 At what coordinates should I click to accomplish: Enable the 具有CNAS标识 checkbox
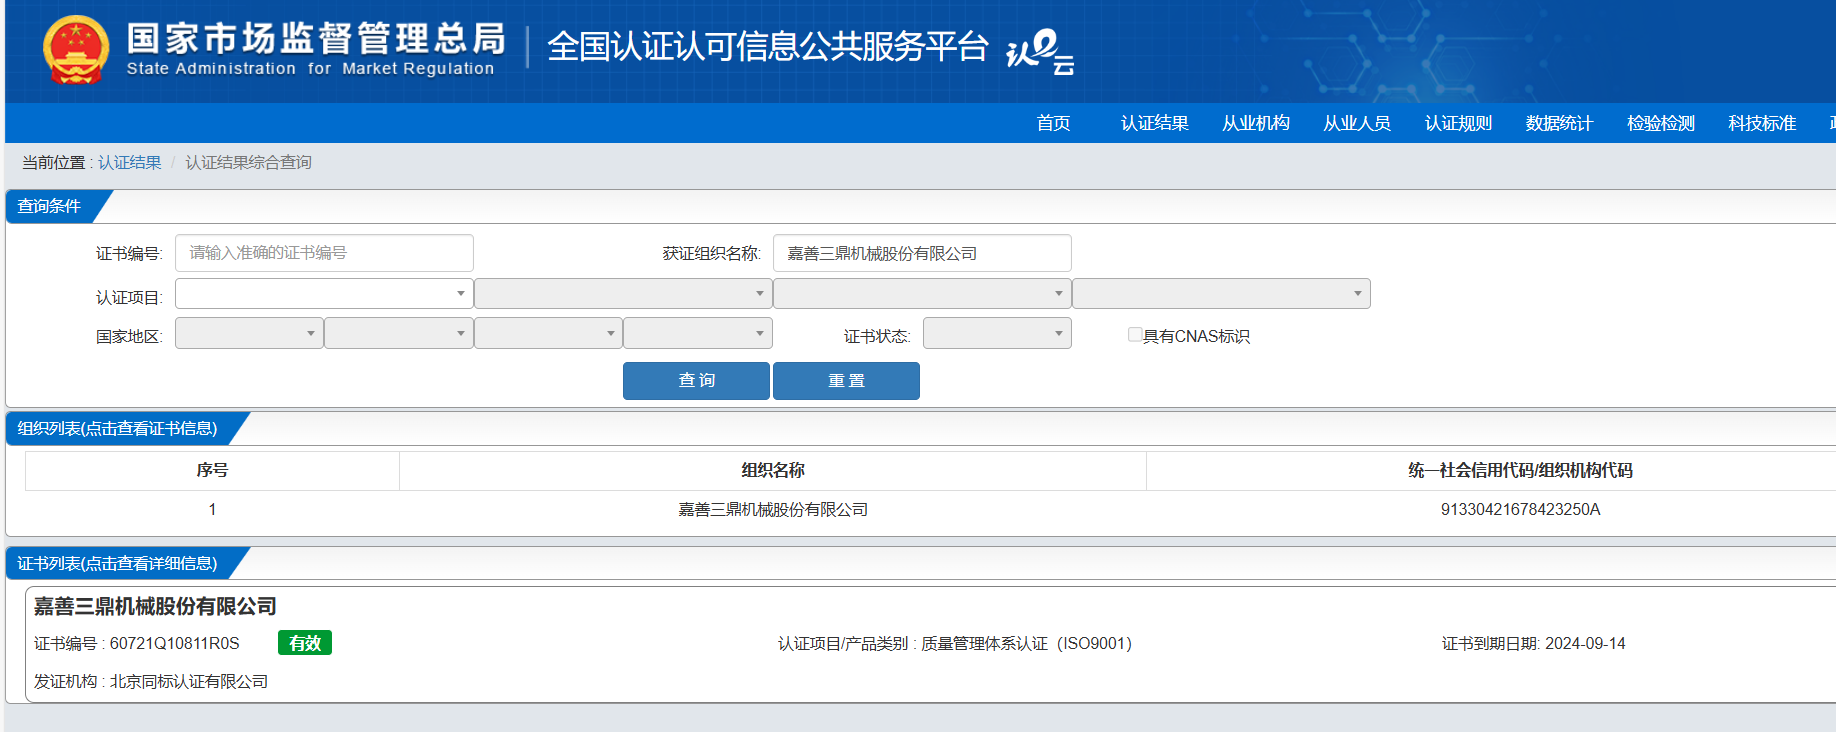pyautogui.click(x=1135, y=335)
